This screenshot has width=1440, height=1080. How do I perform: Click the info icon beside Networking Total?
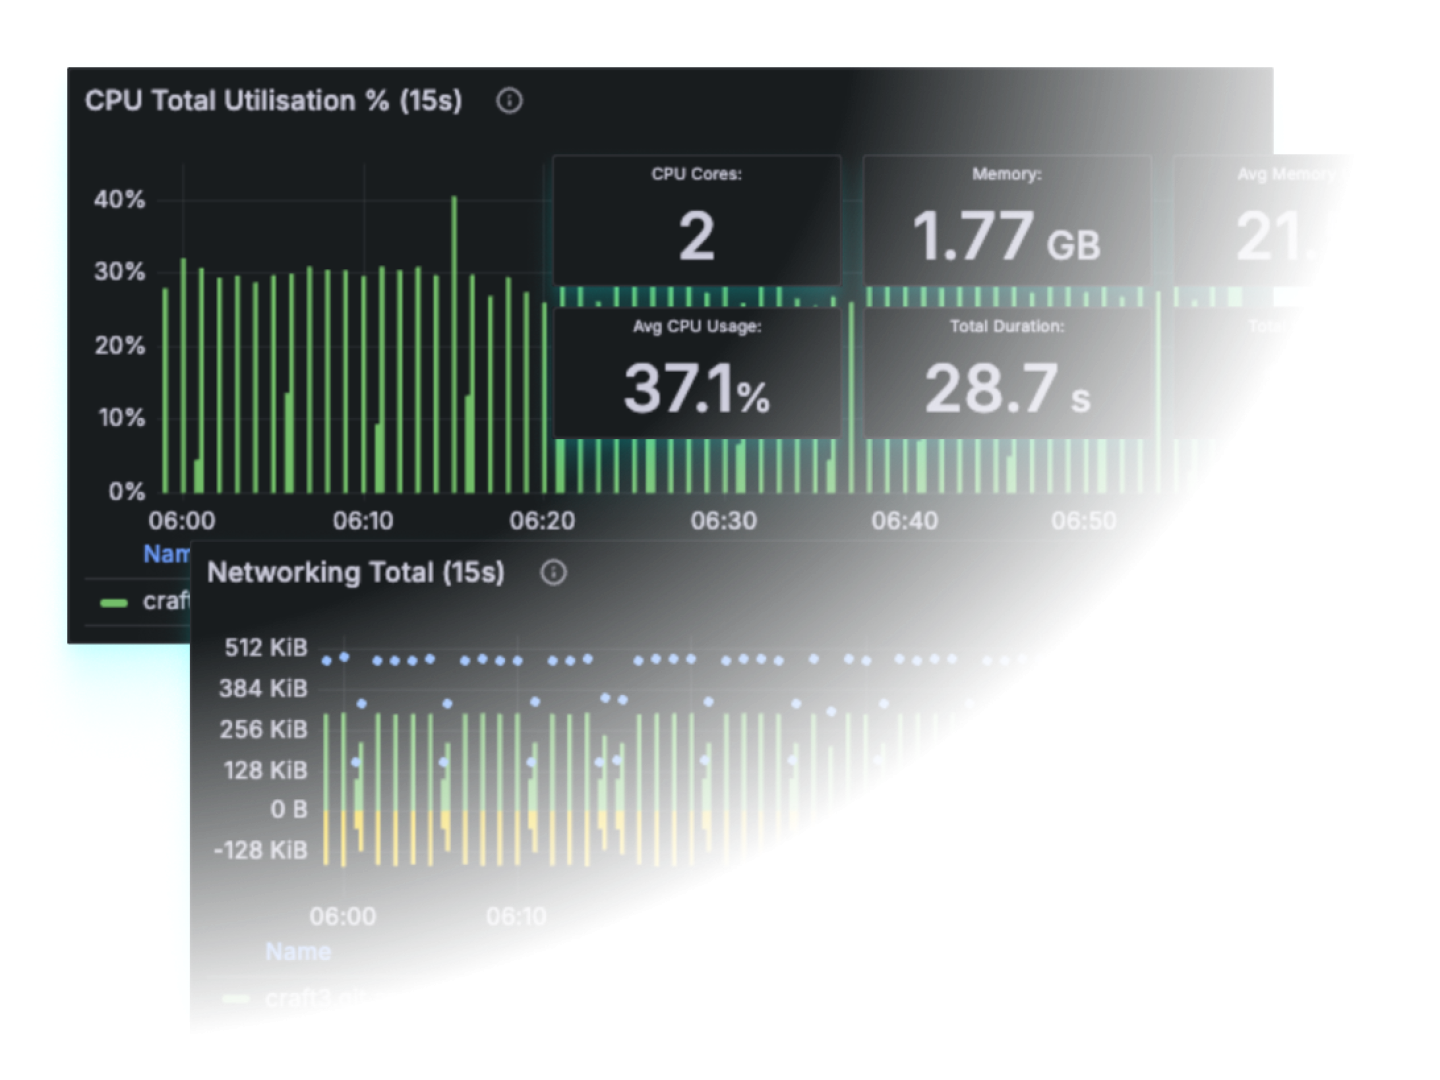[553, 572]
